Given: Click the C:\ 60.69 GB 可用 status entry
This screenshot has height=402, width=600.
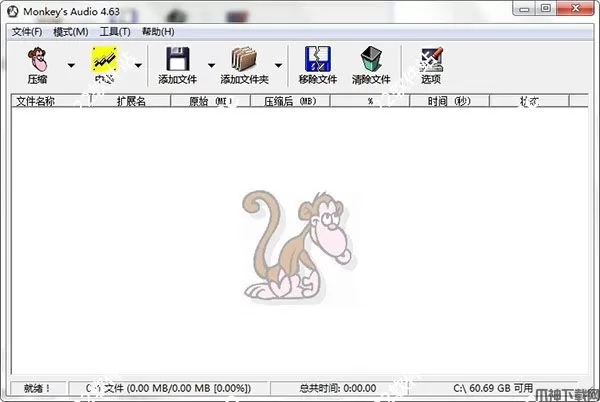Looking at the screenshot, I should point(493,388).
